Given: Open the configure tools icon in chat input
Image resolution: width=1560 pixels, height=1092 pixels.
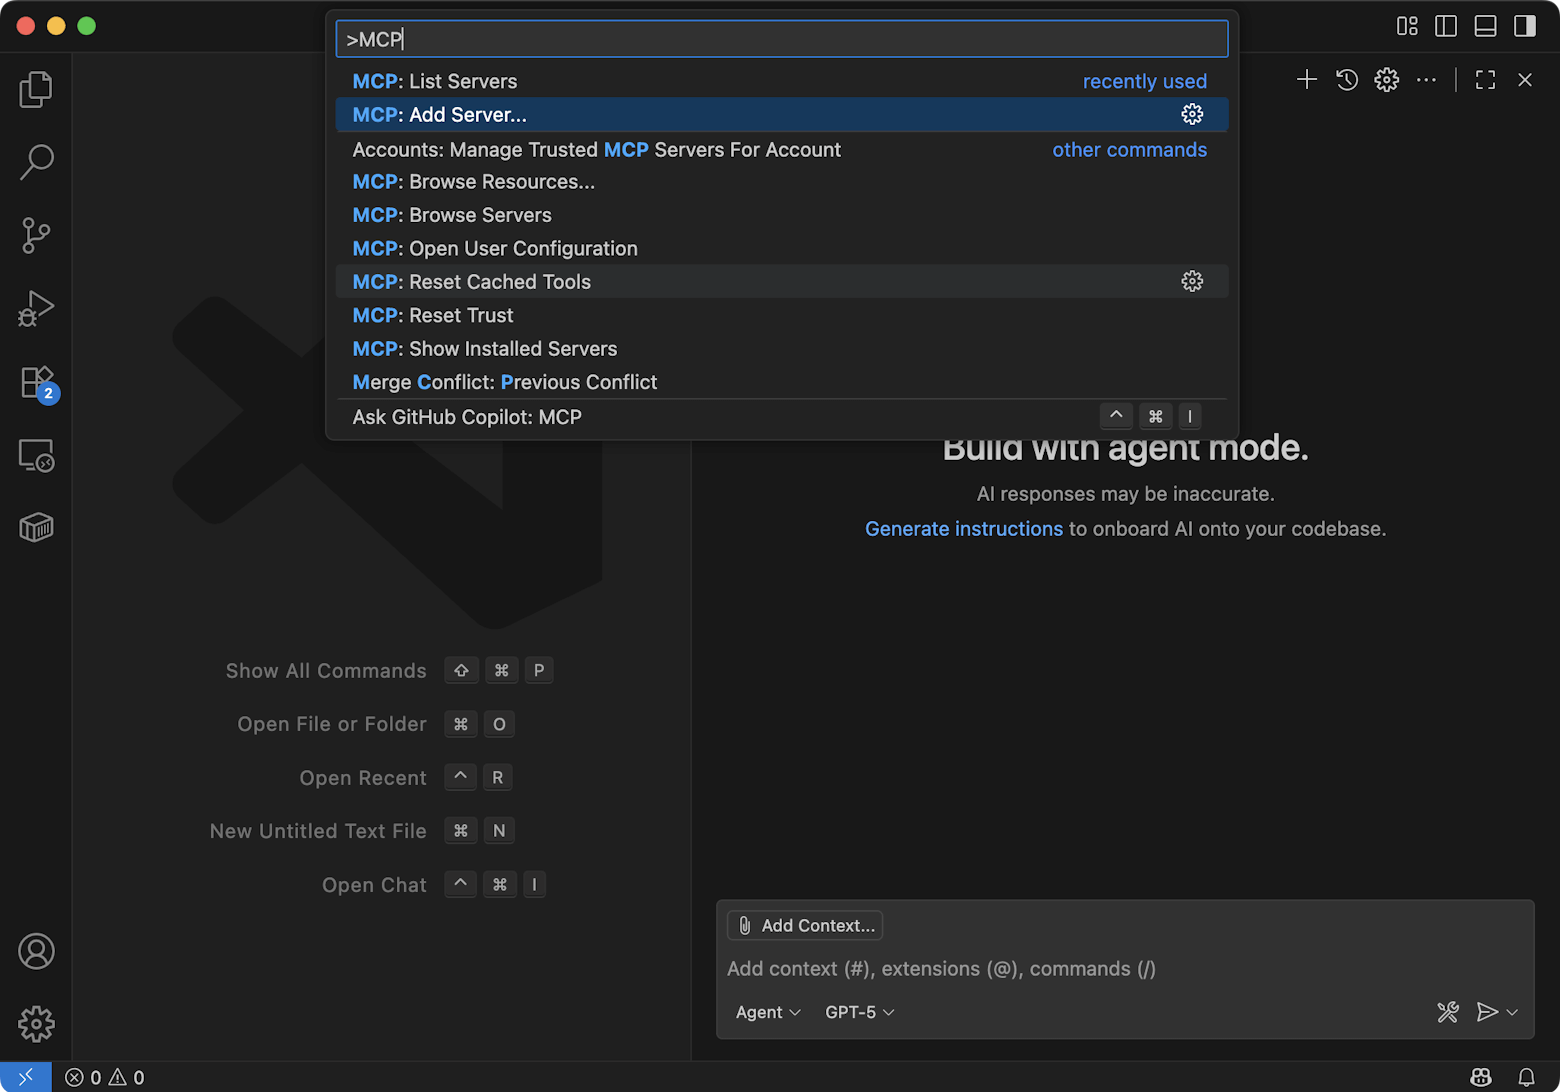Looking at the screenshot, I should pos(1447,1012).
